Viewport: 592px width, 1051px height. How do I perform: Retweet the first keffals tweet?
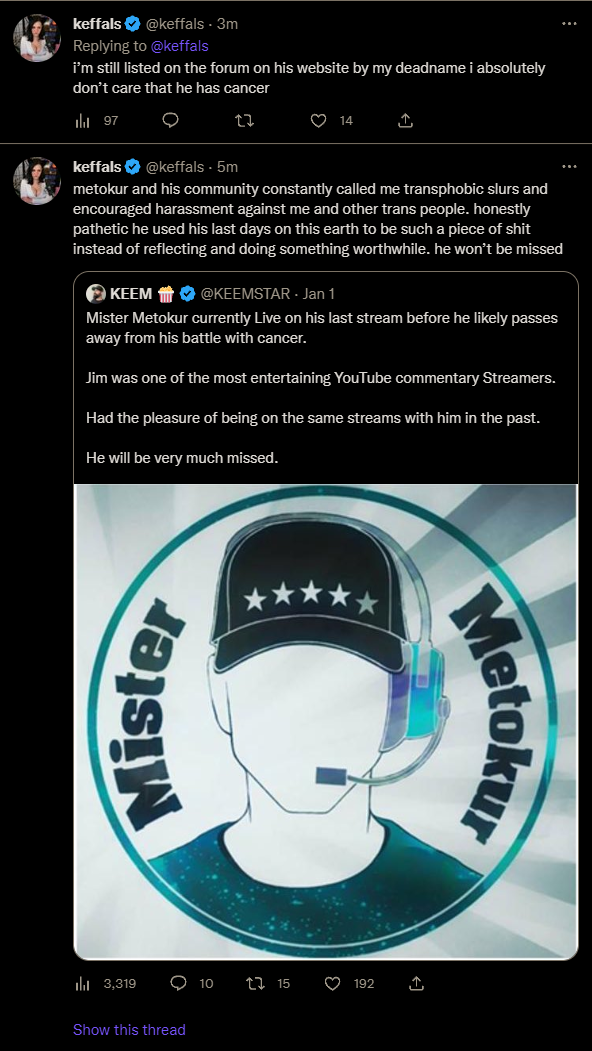[245, 121]
